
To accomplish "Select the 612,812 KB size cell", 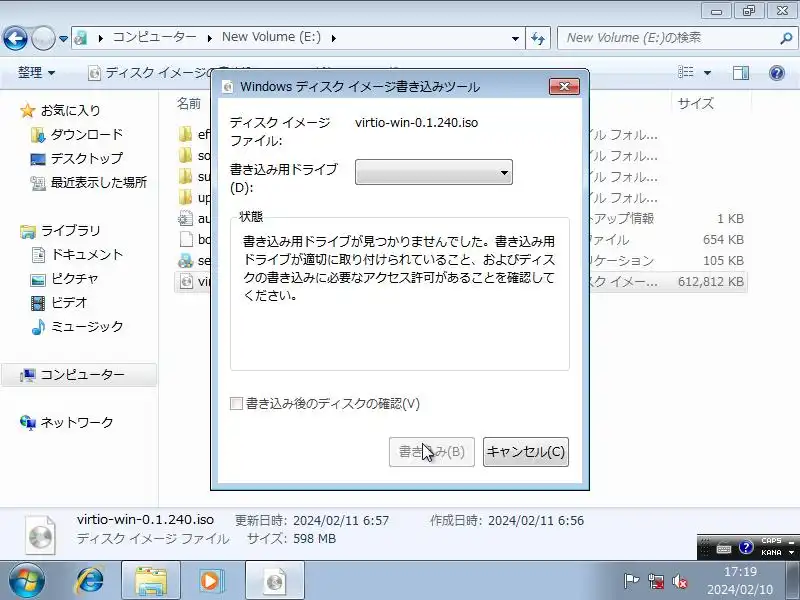I will click(x=711, y=282).
